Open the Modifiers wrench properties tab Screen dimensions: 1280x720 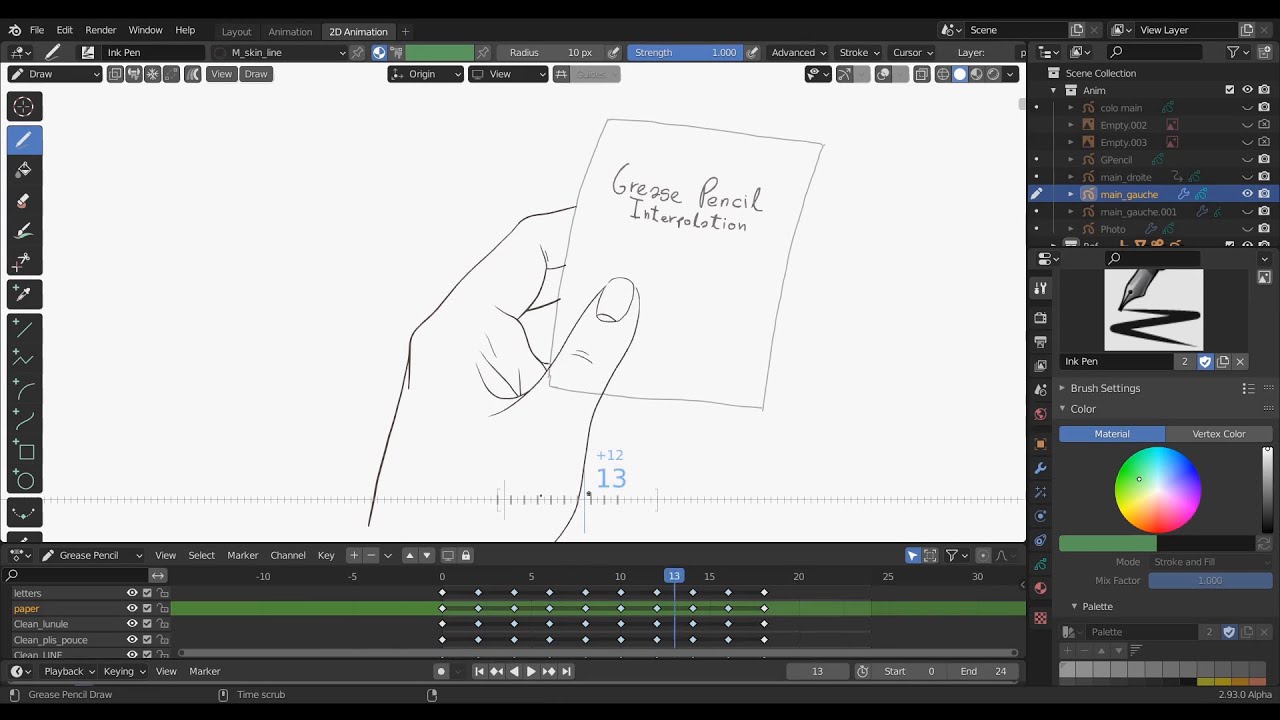[1041, 468]
